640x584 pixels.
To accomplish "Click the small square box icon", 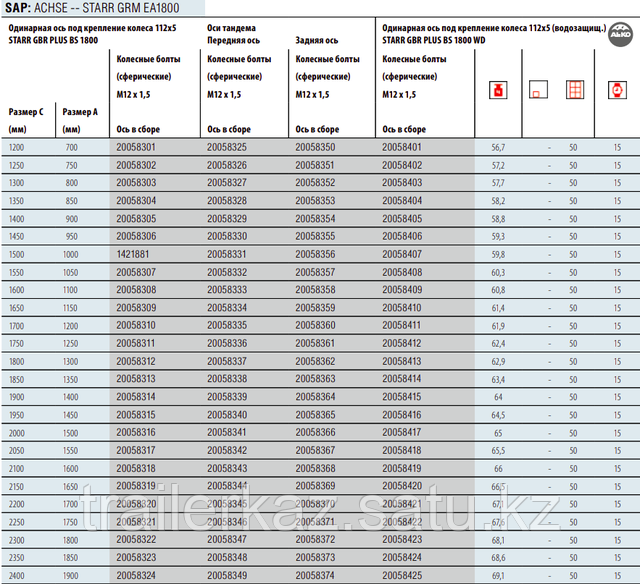I will pos(538,89).
